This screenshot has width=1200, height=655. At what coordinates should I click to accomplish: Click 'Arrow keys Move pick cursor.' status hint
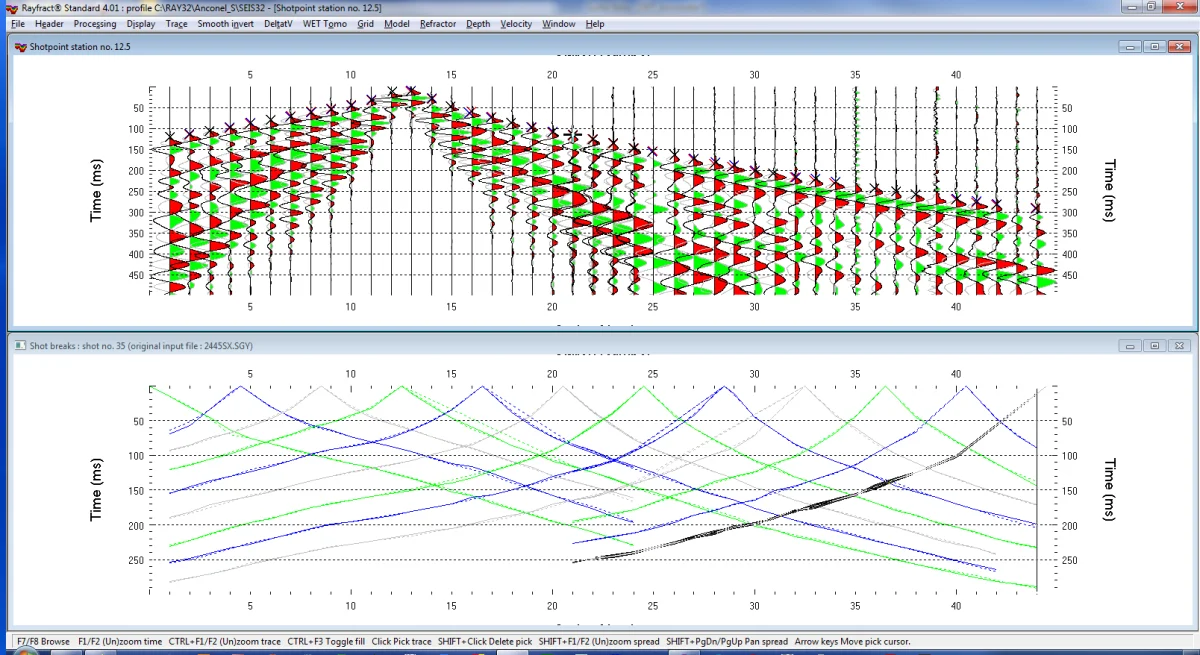tap(853, 641)
